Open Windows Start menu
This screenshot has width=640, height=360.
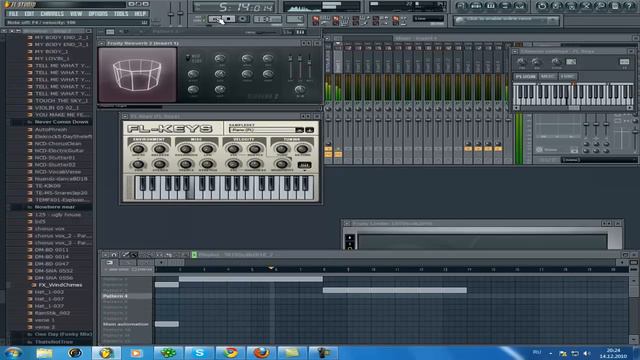point(13,353)
